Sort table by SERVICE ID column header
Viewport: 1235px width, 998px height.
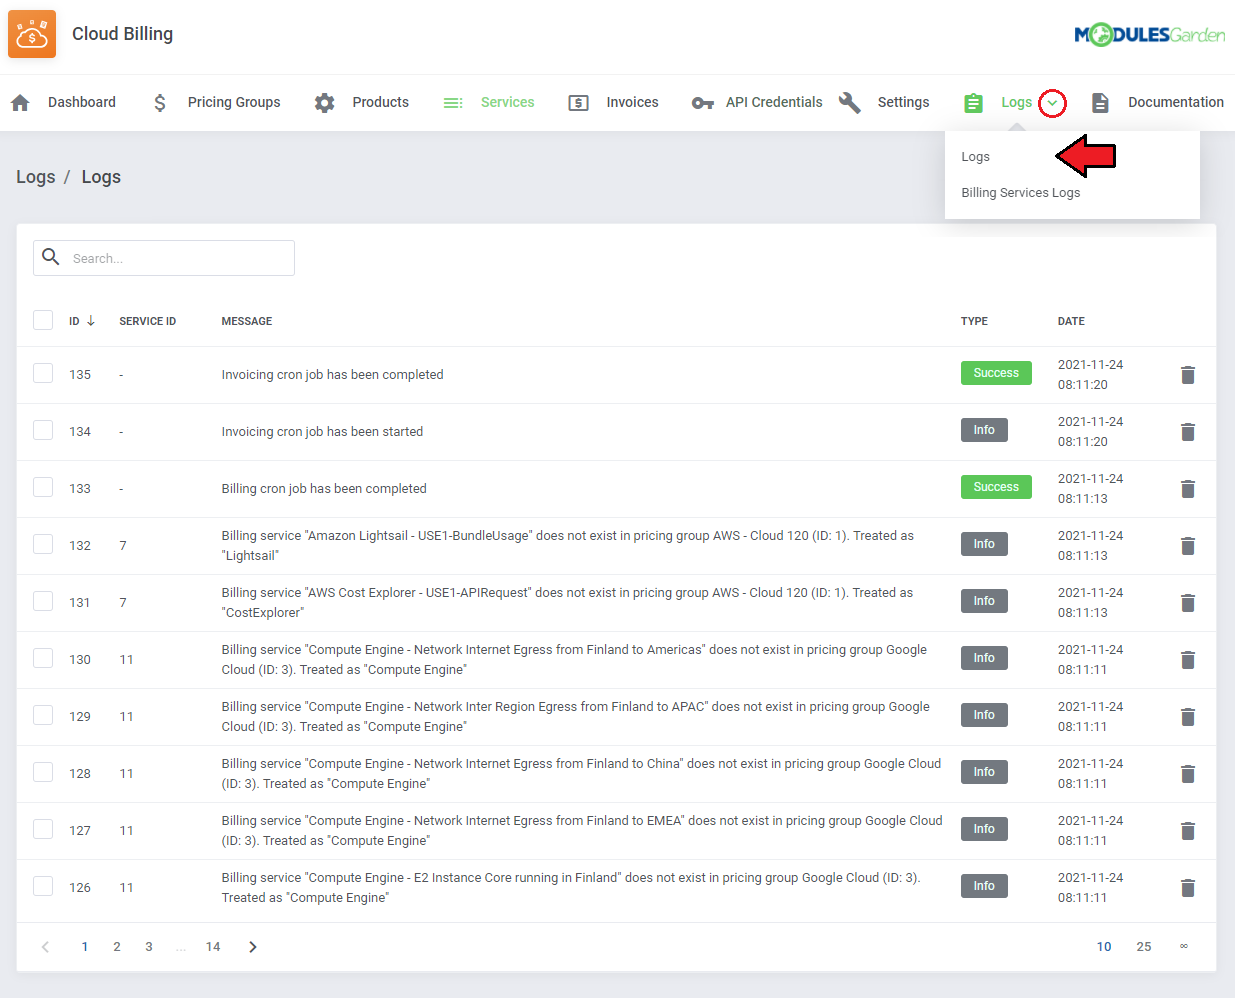tap(147, 321)
